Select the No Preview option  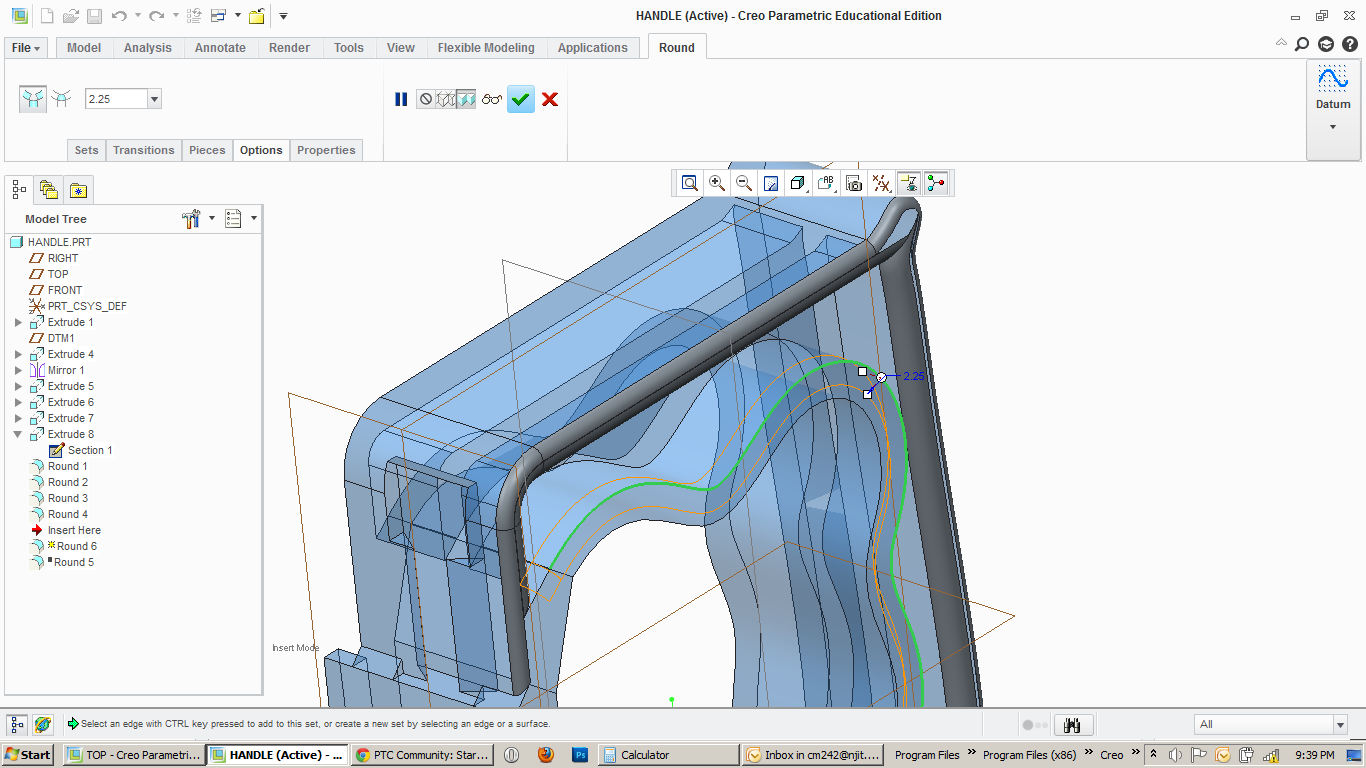tap(426, 99)
